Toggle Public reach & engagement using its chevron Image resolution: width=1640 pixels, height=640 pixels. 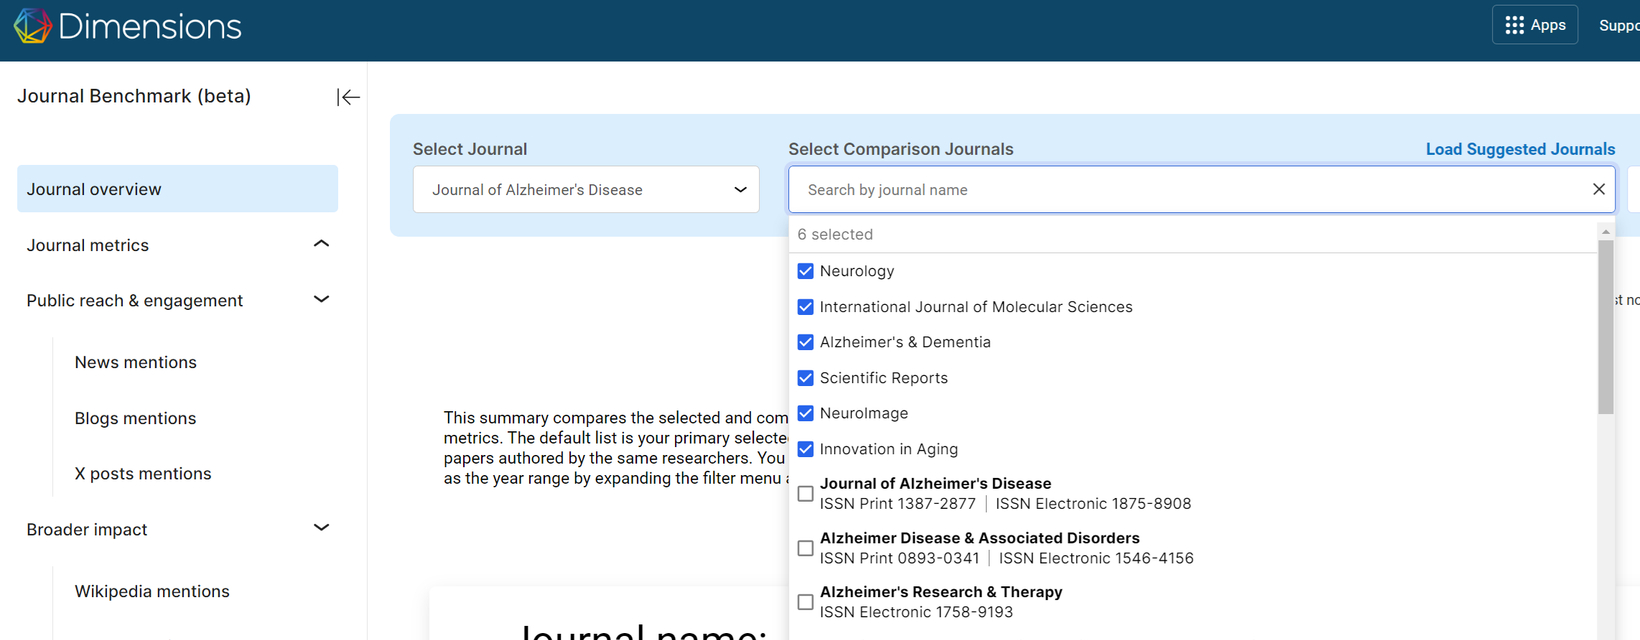coord(321,299)
